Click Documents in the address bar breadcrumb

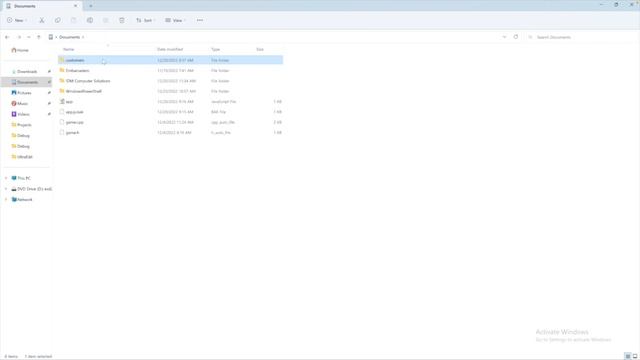pyautogui.click(x=69, y=37)
